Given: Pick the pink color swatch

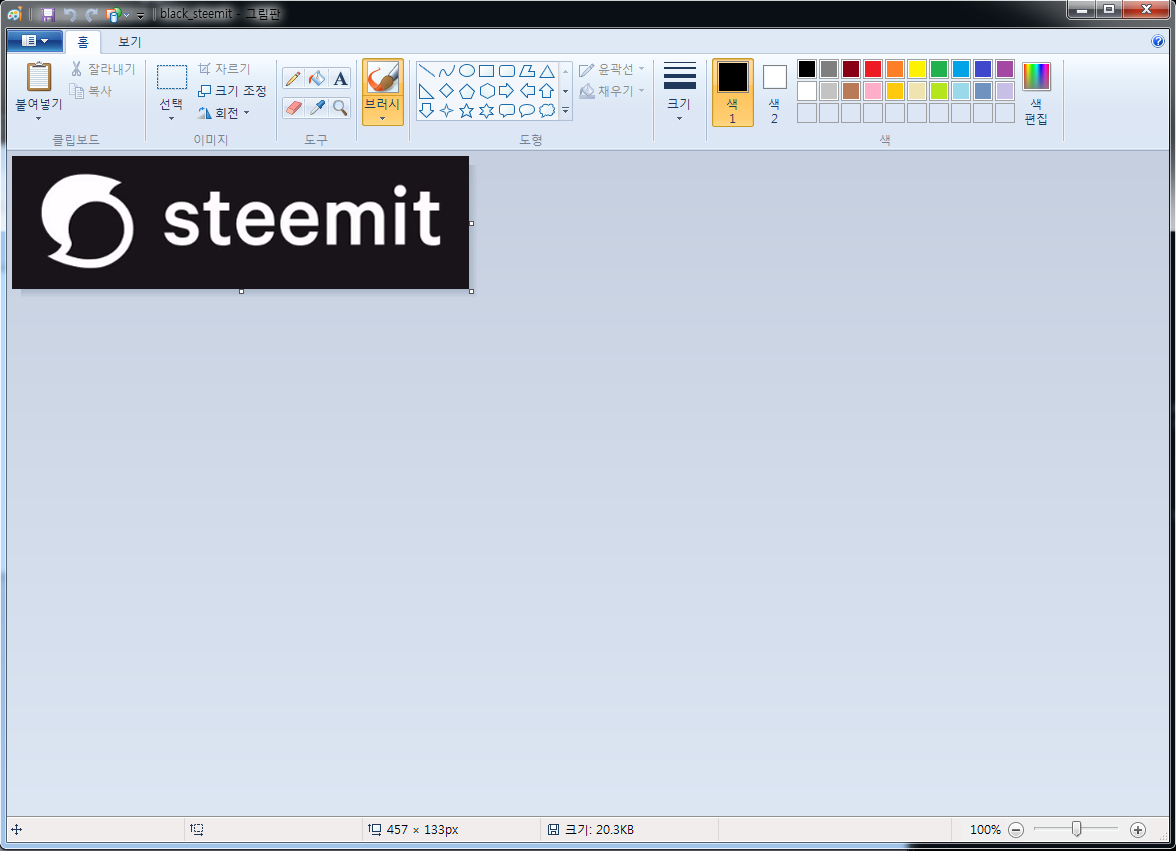Looking at the screenshot, I should tap(873, 91).
